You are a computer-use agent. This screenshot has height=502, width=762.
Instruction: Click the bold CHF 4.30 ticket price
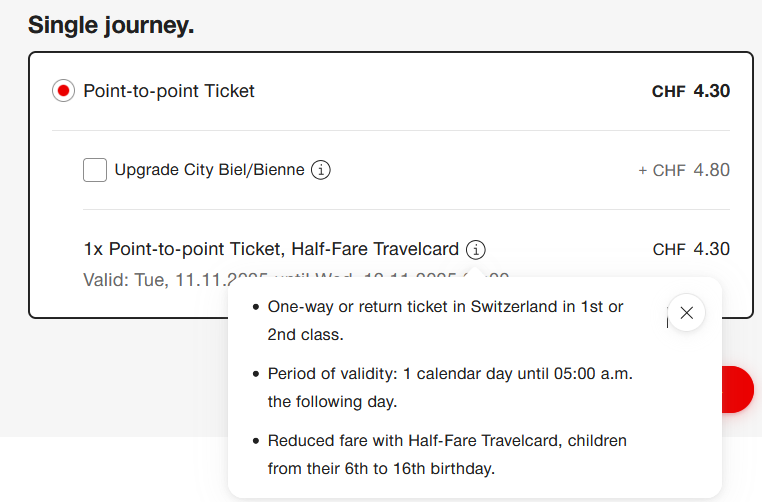coord(690,91)
